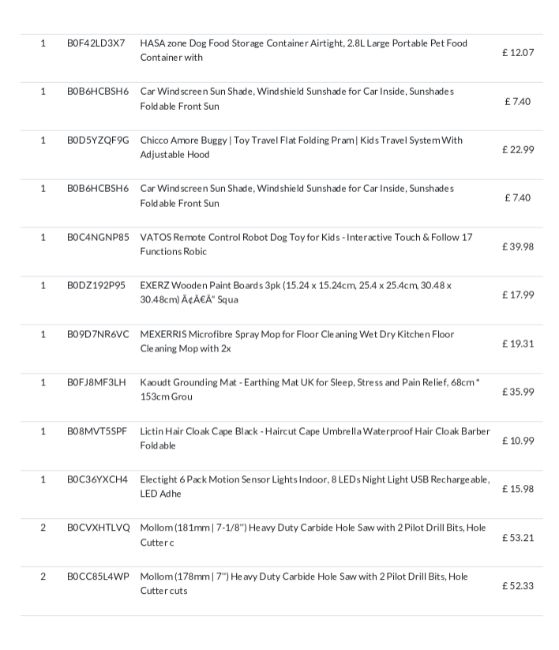Click the EXERZ Wooden Paint Boards description
This screenshot has height=650, width=559.
[296, 292]
